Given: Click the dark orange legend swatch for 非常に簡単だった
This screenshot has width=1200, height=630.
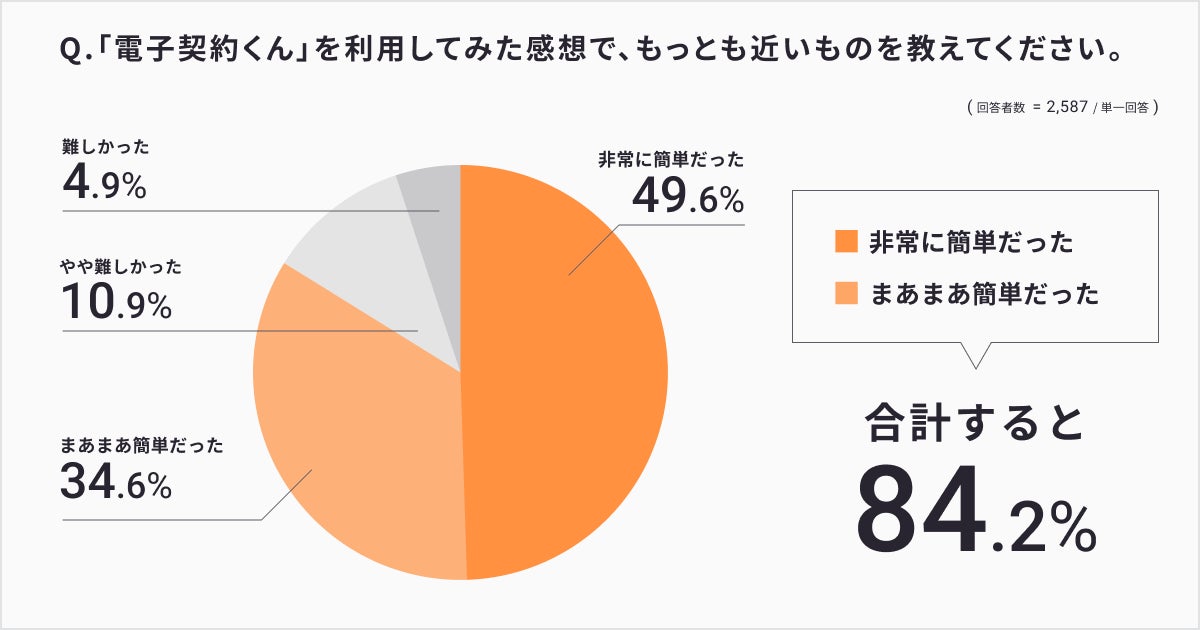Looking at the screenshot, I should (x=846, y=241).
